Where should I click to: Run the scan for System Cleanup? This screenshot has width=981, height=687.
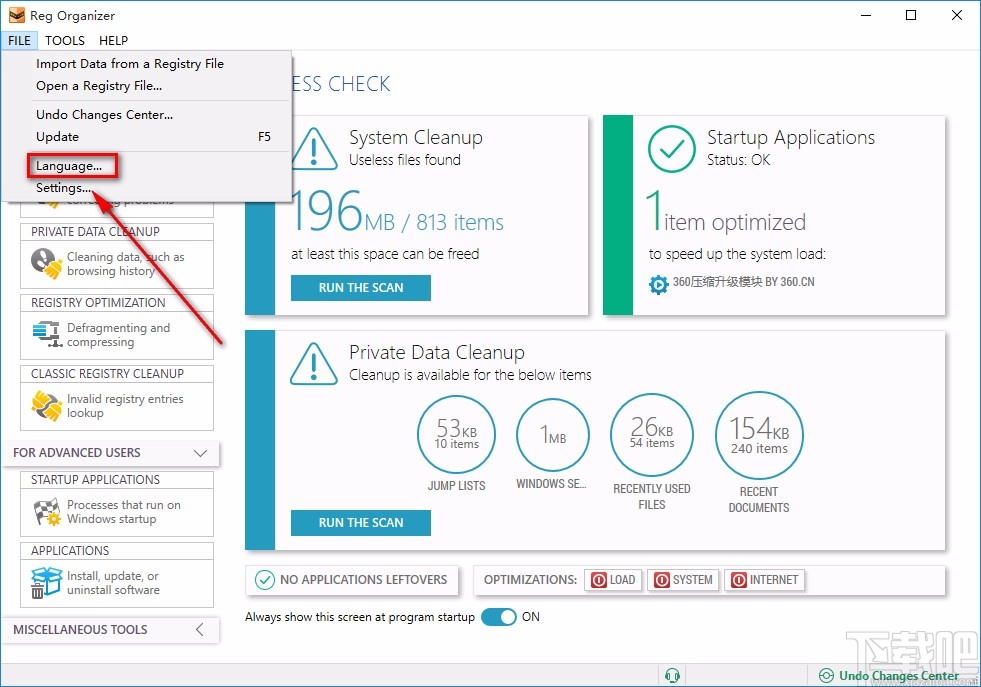(x=360, y=288)
